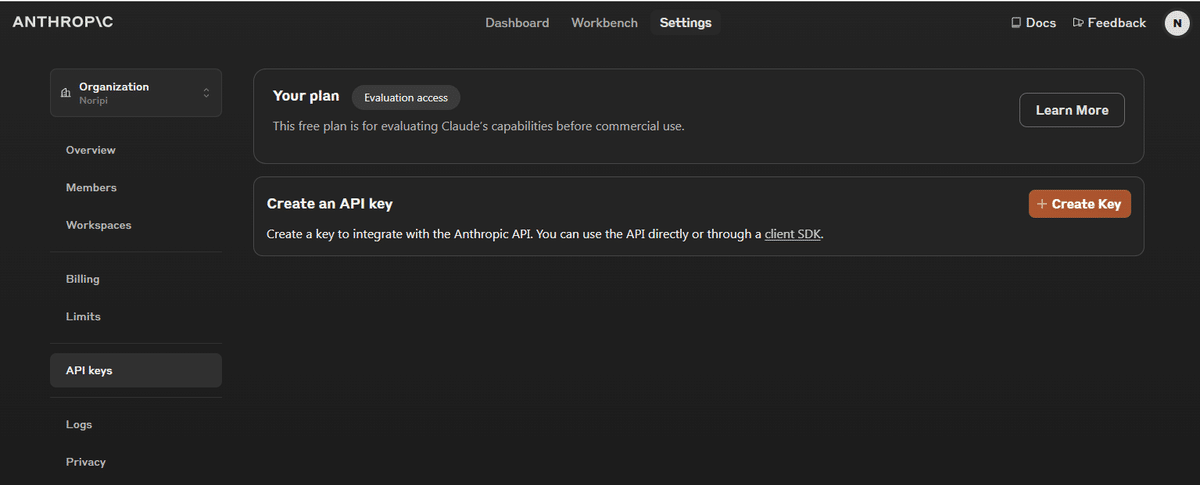
Task: View the Limits page
Action: pos(83,316)
